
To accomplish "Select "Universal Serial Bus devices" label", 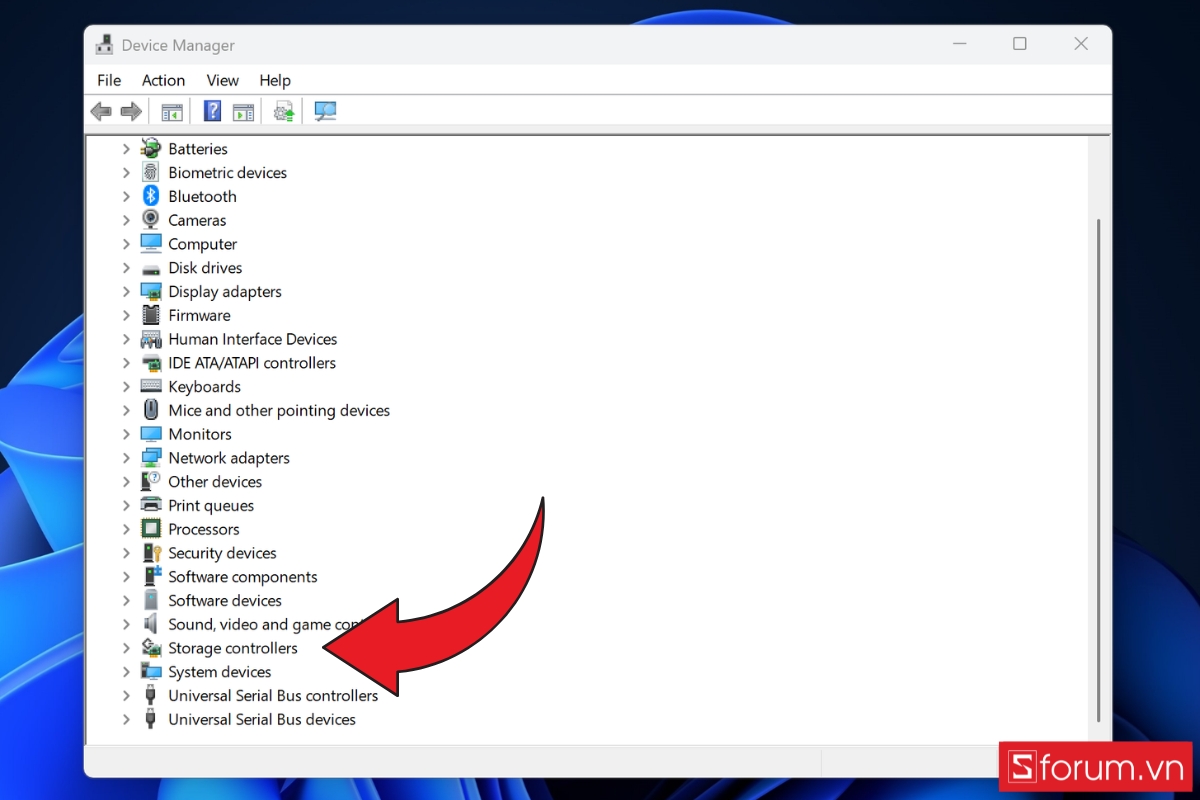I will (x=262, y=719).
